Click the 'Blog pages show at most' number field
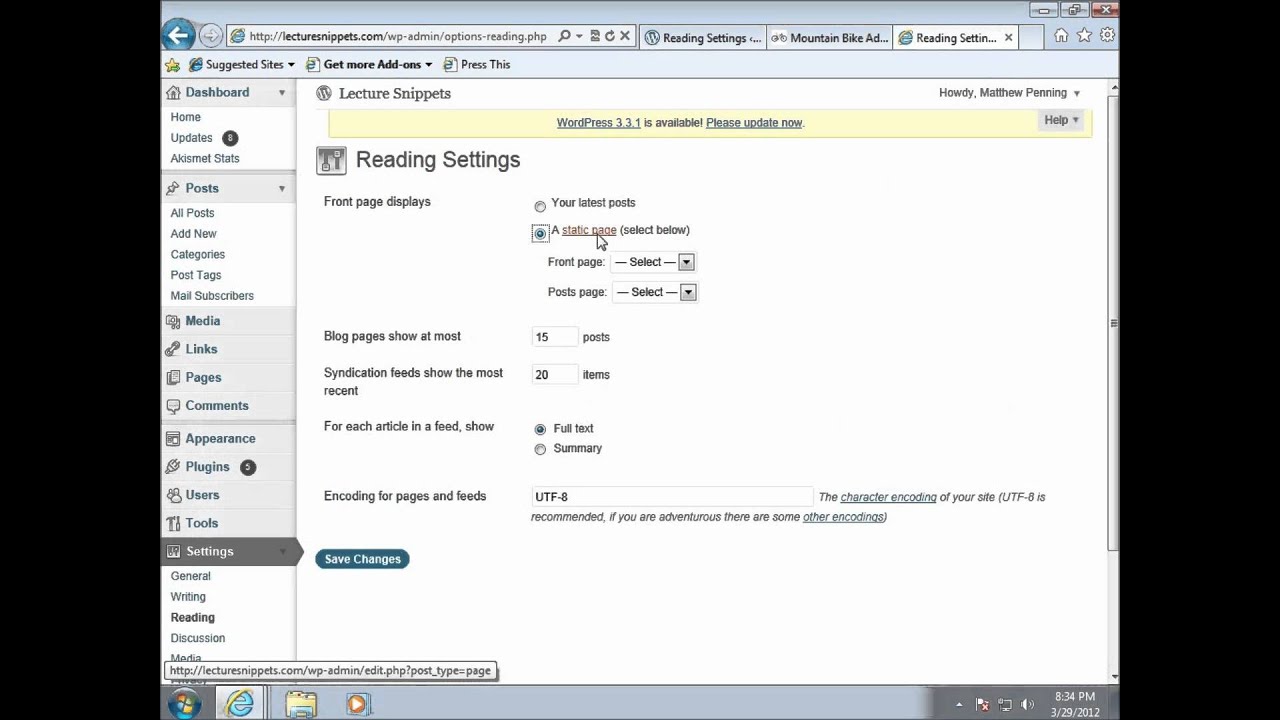 coord(554,337)
